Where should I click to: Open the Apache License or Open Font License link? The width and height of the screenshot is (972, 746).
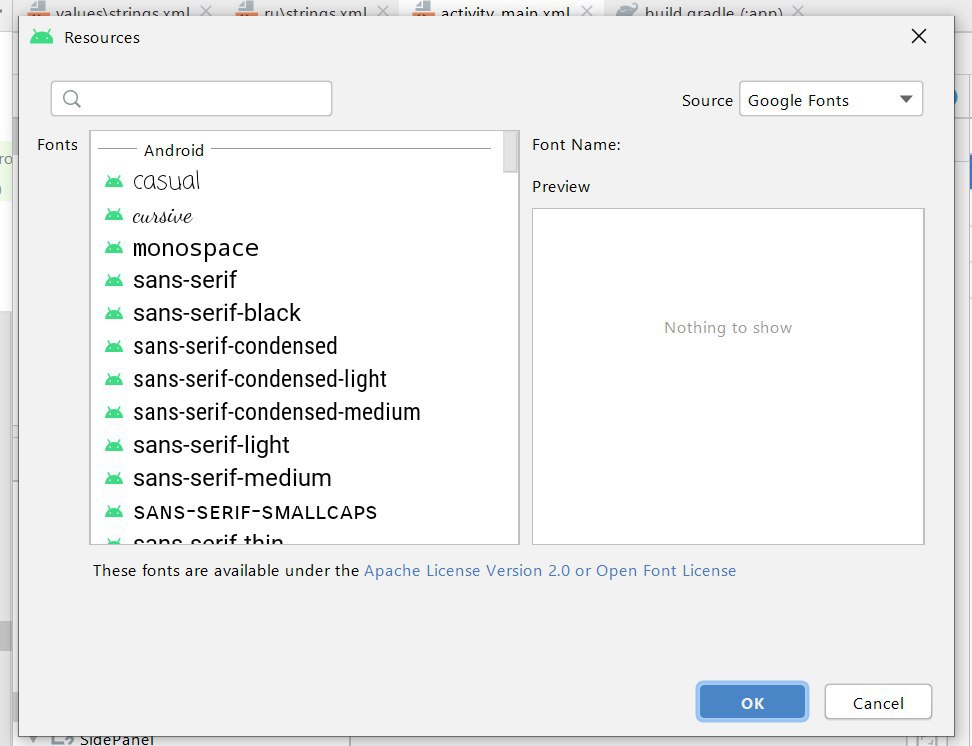pos(550,571)
